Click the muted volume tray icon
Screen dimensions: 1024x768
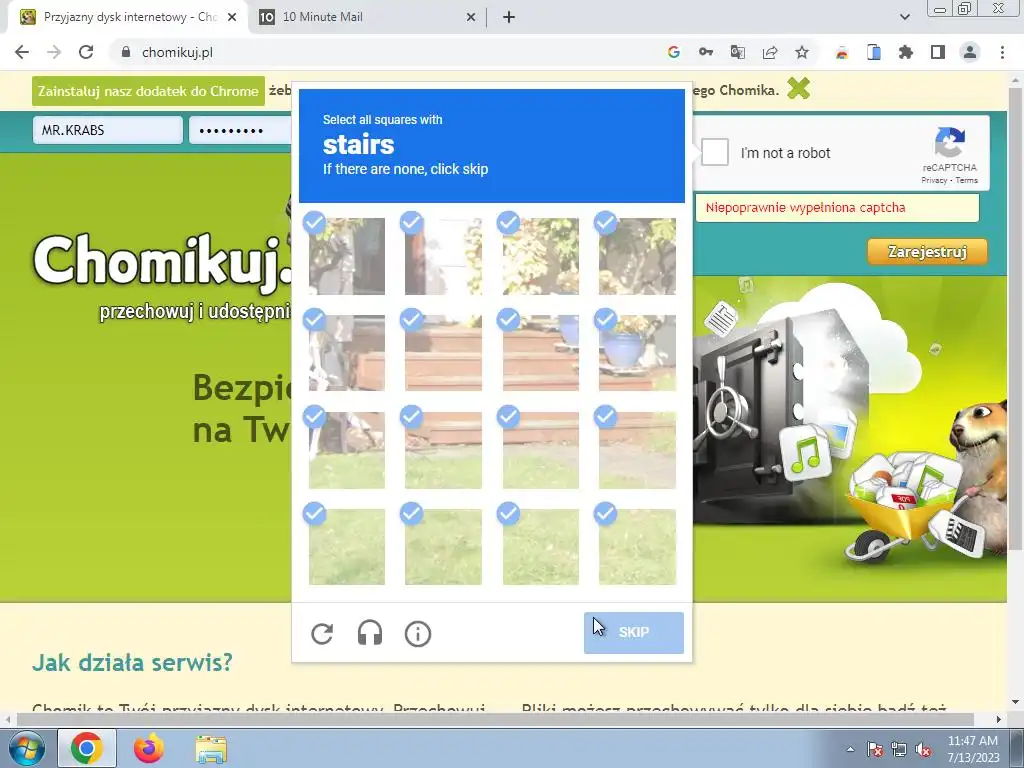923,749
